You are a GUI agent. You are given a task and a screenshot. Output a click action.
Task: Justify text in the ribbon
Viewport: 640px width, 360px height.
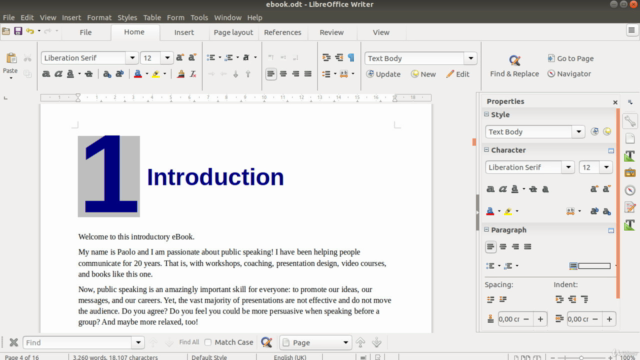308,74
